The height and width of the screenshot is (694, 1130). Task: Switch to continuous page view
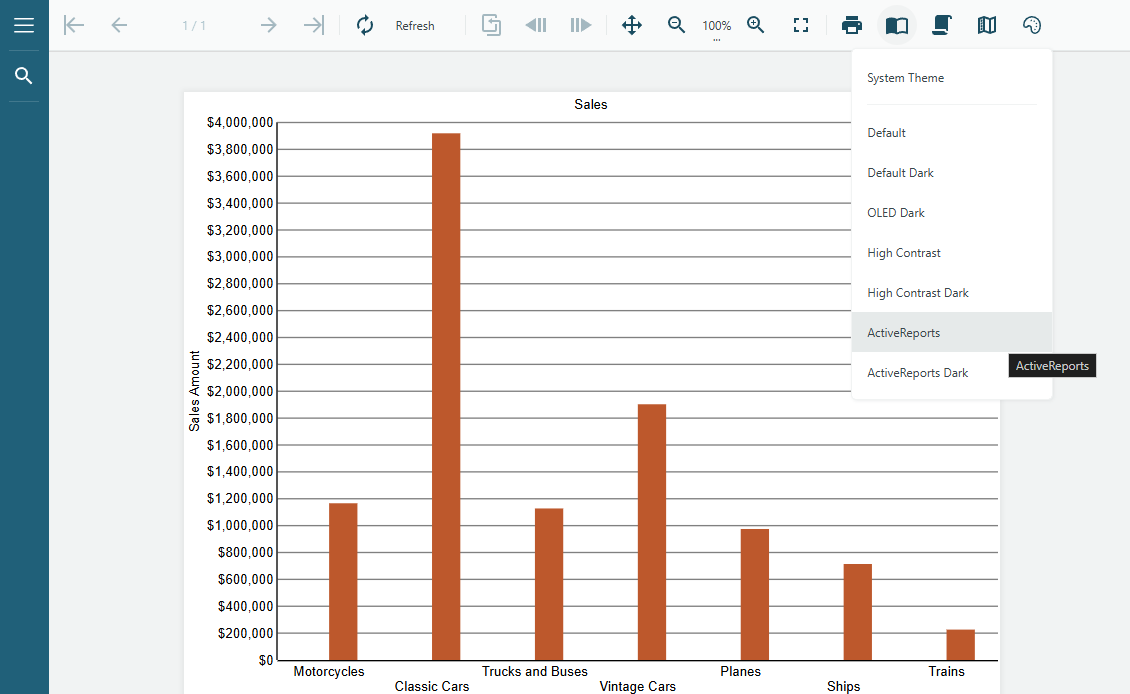pyautogui.click(x=941, y=25)
